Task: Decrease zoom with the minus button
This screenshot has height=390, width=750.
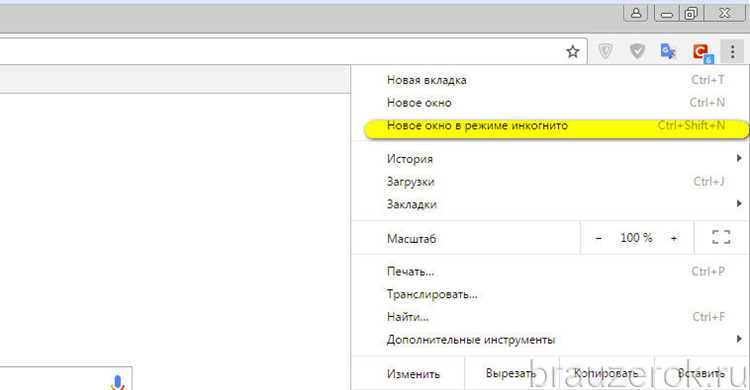Action: [598, 238]
